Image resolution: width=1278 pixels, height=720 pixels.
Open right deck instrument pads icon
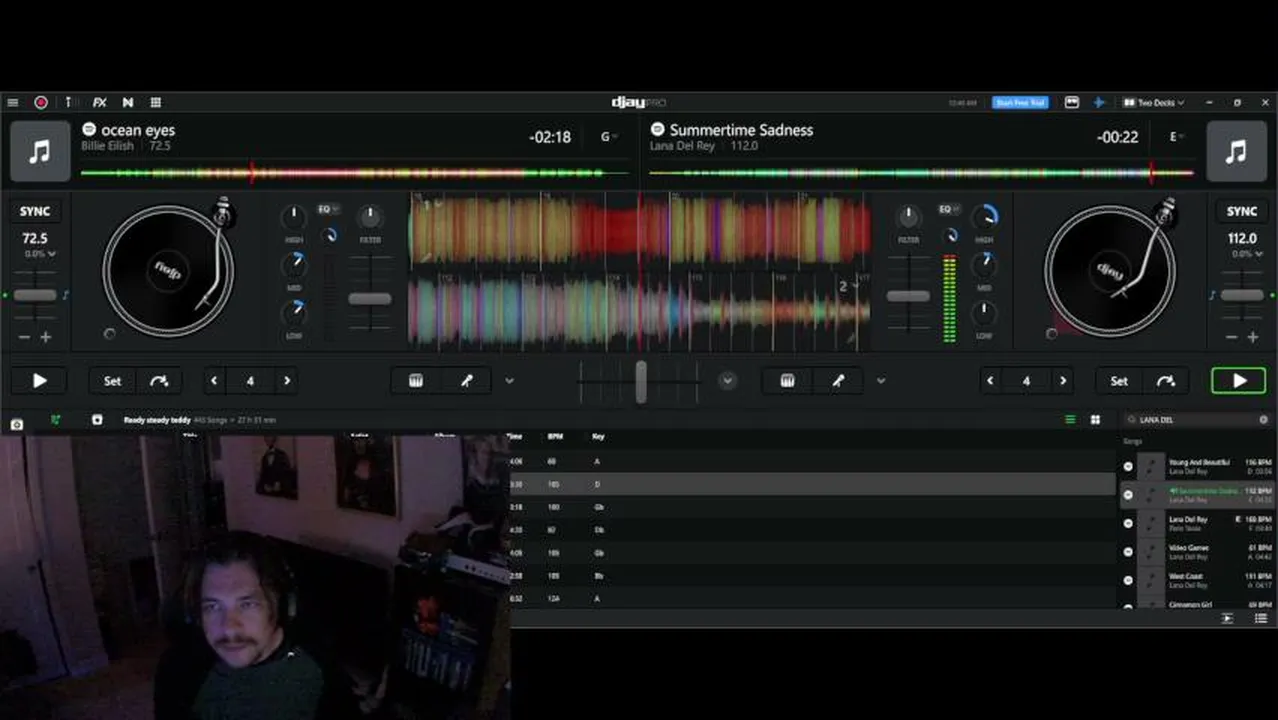tap(787, 381)
